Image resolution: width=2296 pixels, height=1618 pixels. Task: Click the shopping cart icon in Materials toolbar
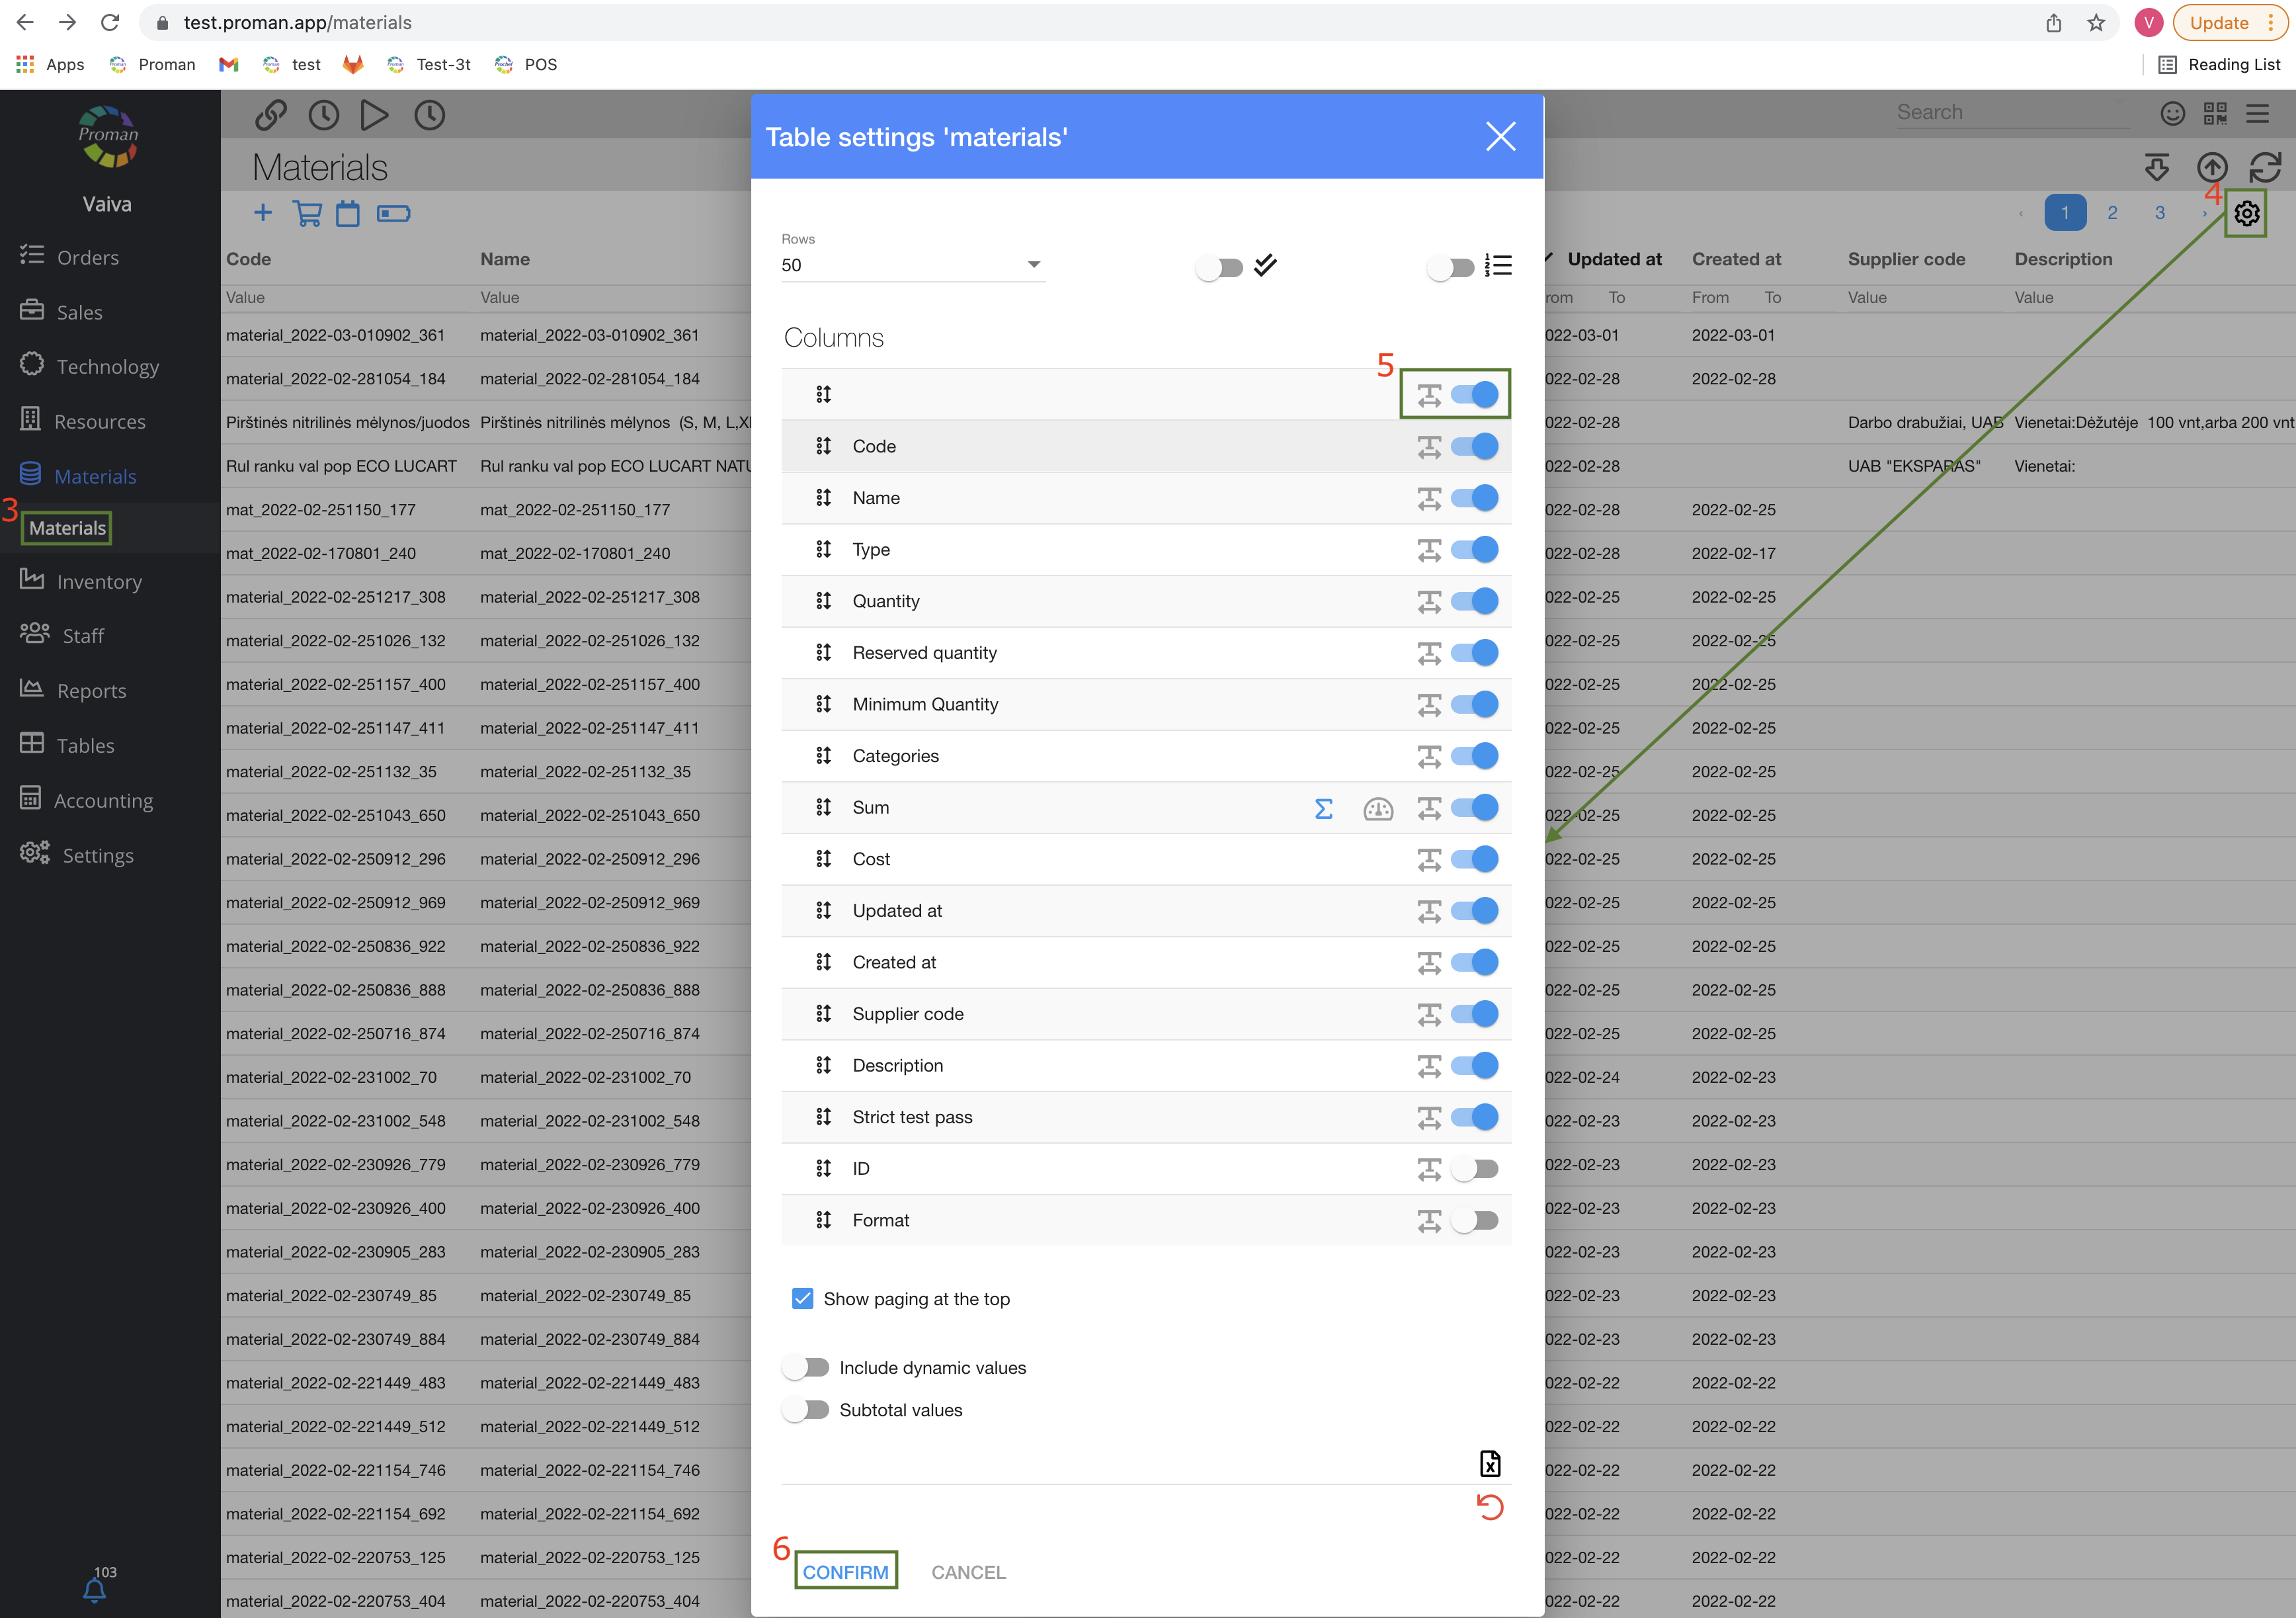(x=307, y=213)
